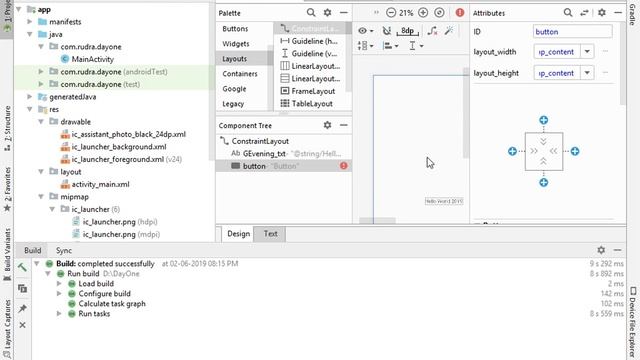
Task: Search in the Attributes panel
Action: [x=568, y=13]
